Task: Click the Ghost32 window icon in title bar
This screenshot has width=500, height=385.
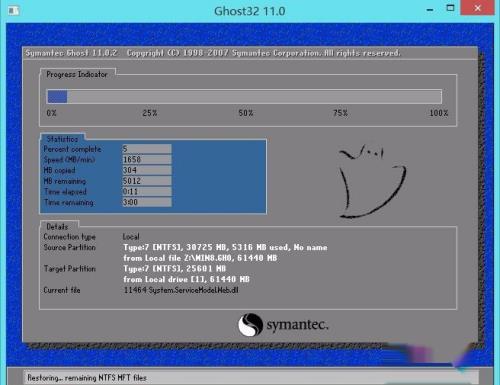Action: tap(14, 11)
